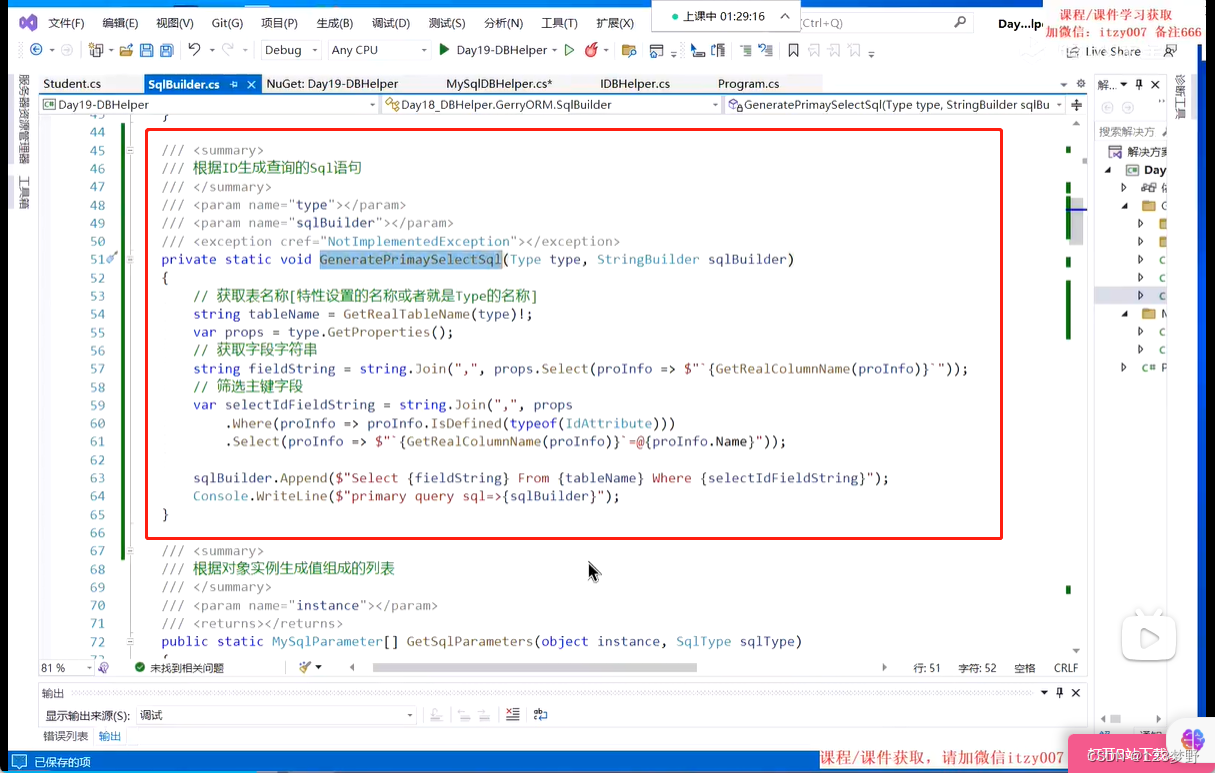
Task: Open the Debug configuration dropdown
Action: click(290, 50)
